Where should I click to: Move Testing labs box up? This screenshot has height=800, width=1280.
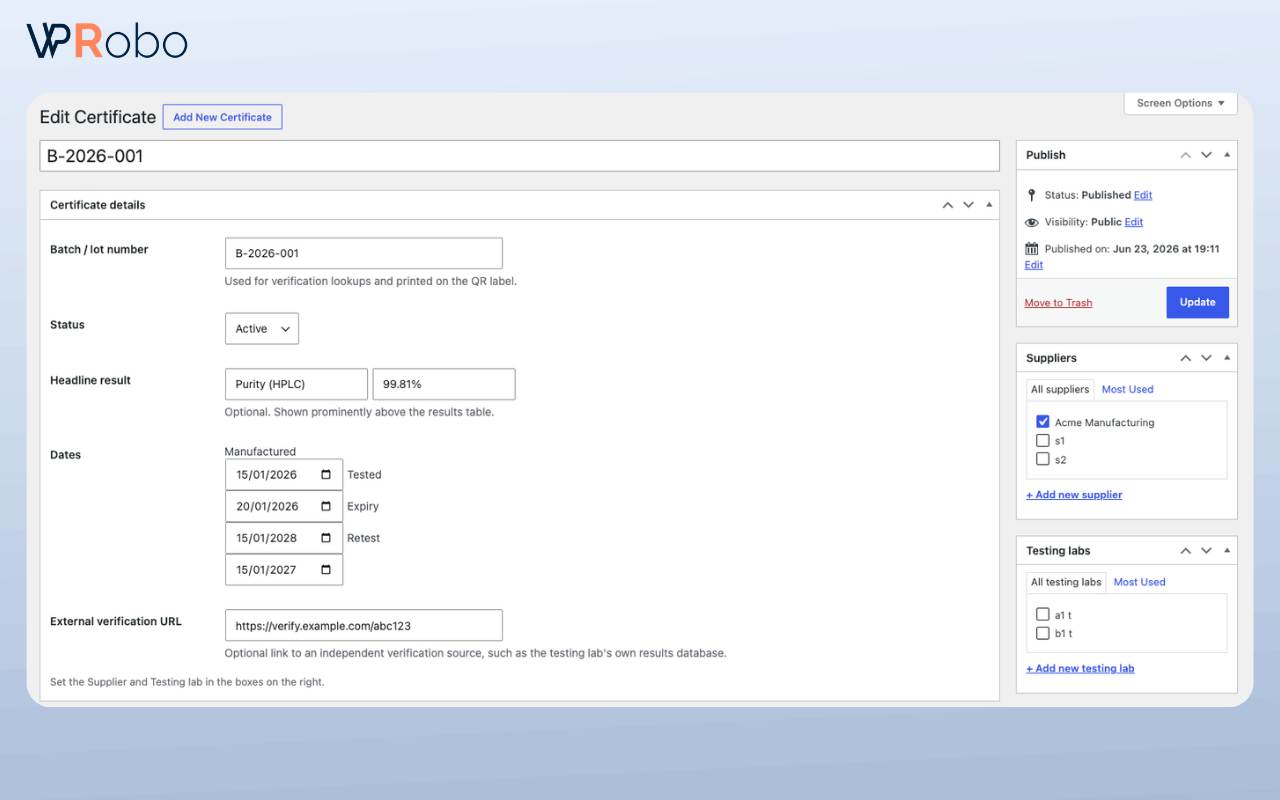pyautogui.click(x=1186, y=551)
